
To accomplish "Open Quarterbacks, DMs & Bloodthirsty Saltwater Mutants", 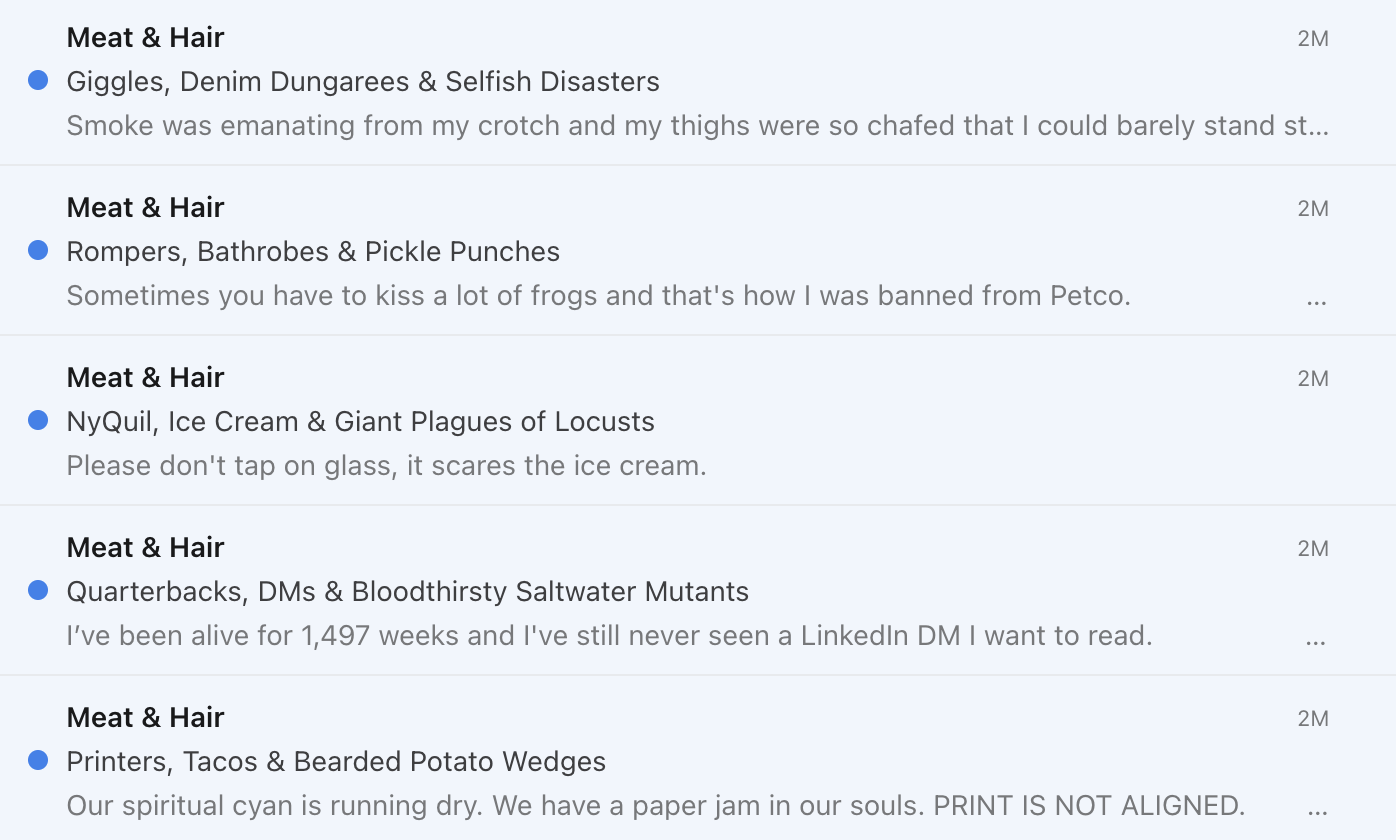I will [408, 591].
